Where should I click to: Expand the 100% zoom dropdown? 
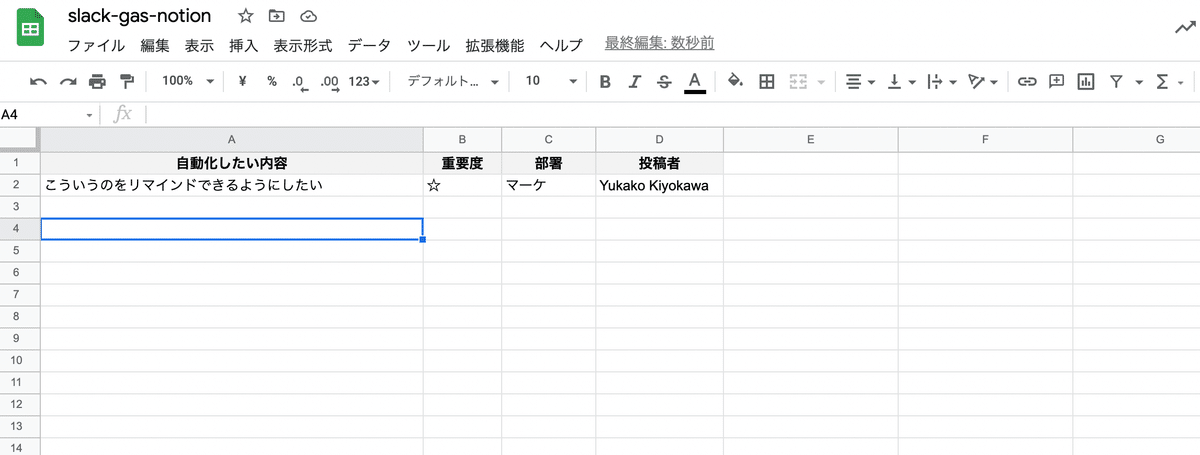188,81
